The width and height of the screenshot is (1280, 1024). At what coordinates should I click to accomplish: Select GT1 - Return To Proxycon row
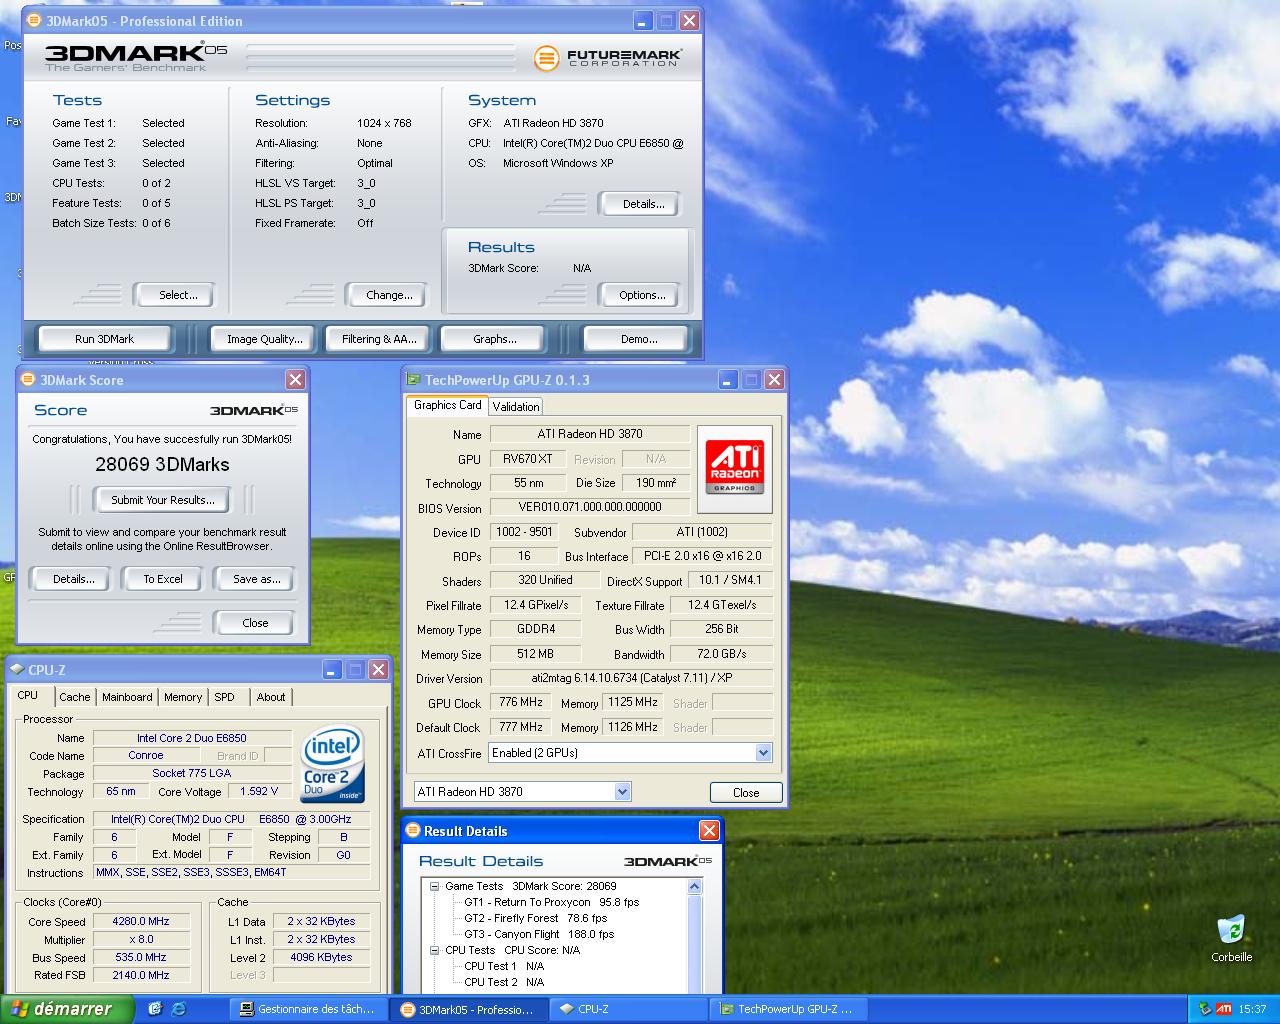(551, 902)
